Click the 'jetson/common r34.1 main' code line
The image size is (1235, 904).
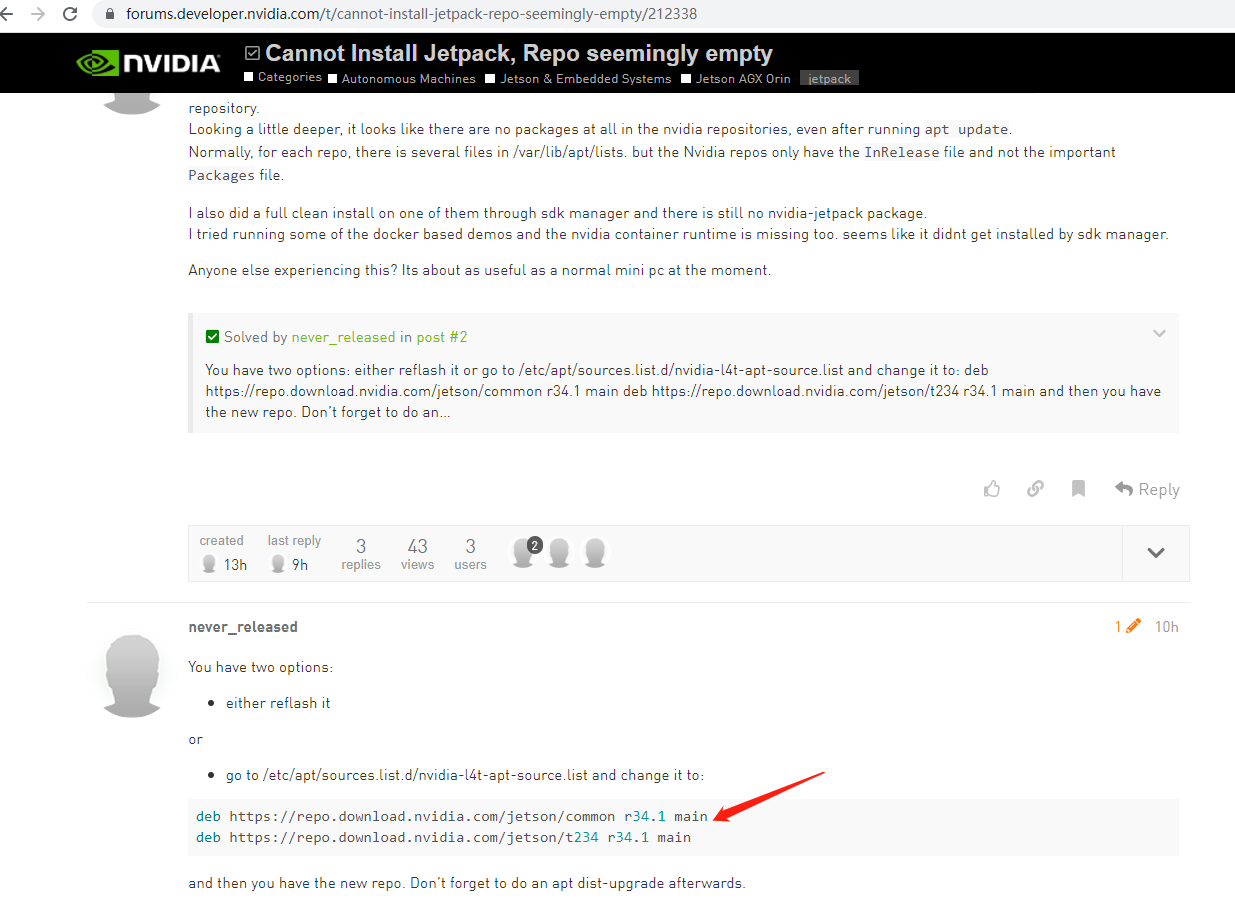[x=452, y=817]
